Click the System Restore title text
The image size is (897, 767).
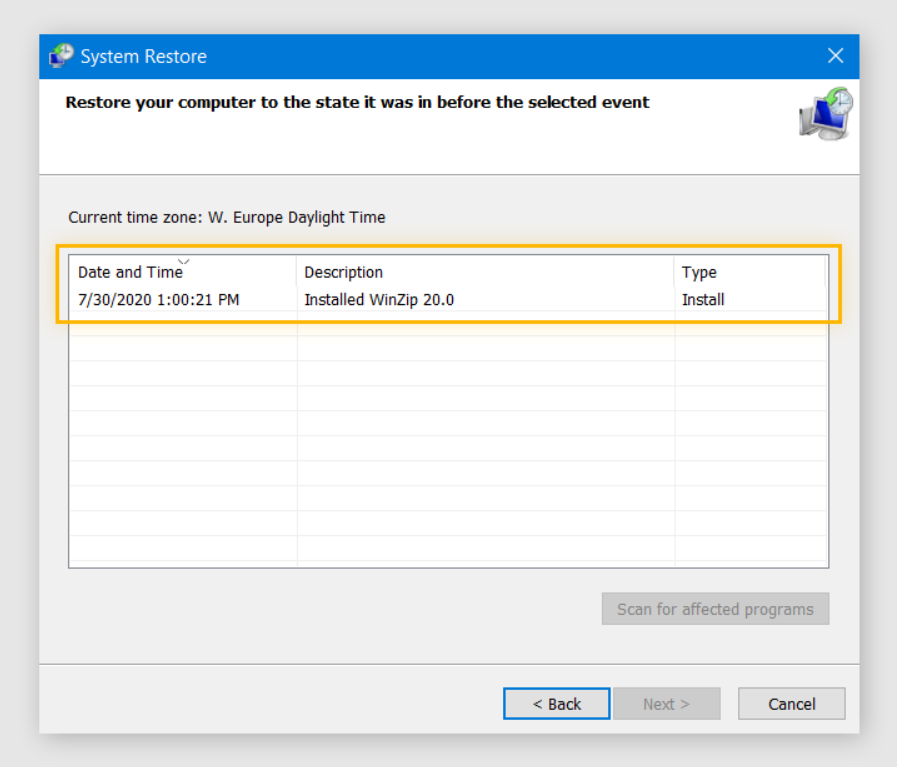point(144,57)
